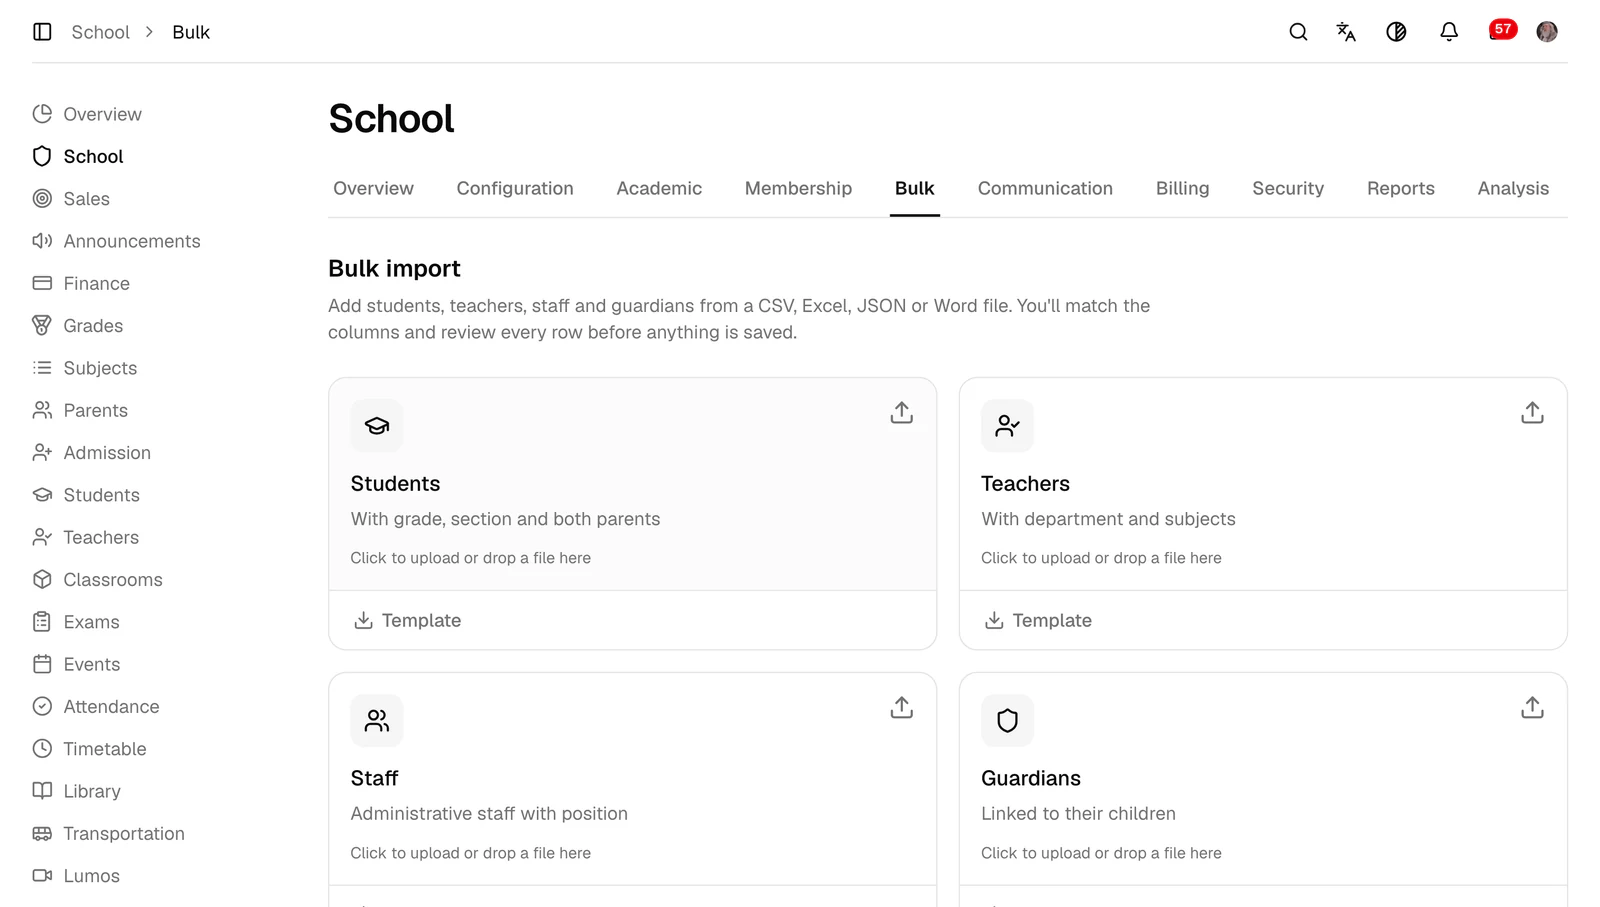Select the Bulk tab

pyautogui.click(x=914, y=189)
